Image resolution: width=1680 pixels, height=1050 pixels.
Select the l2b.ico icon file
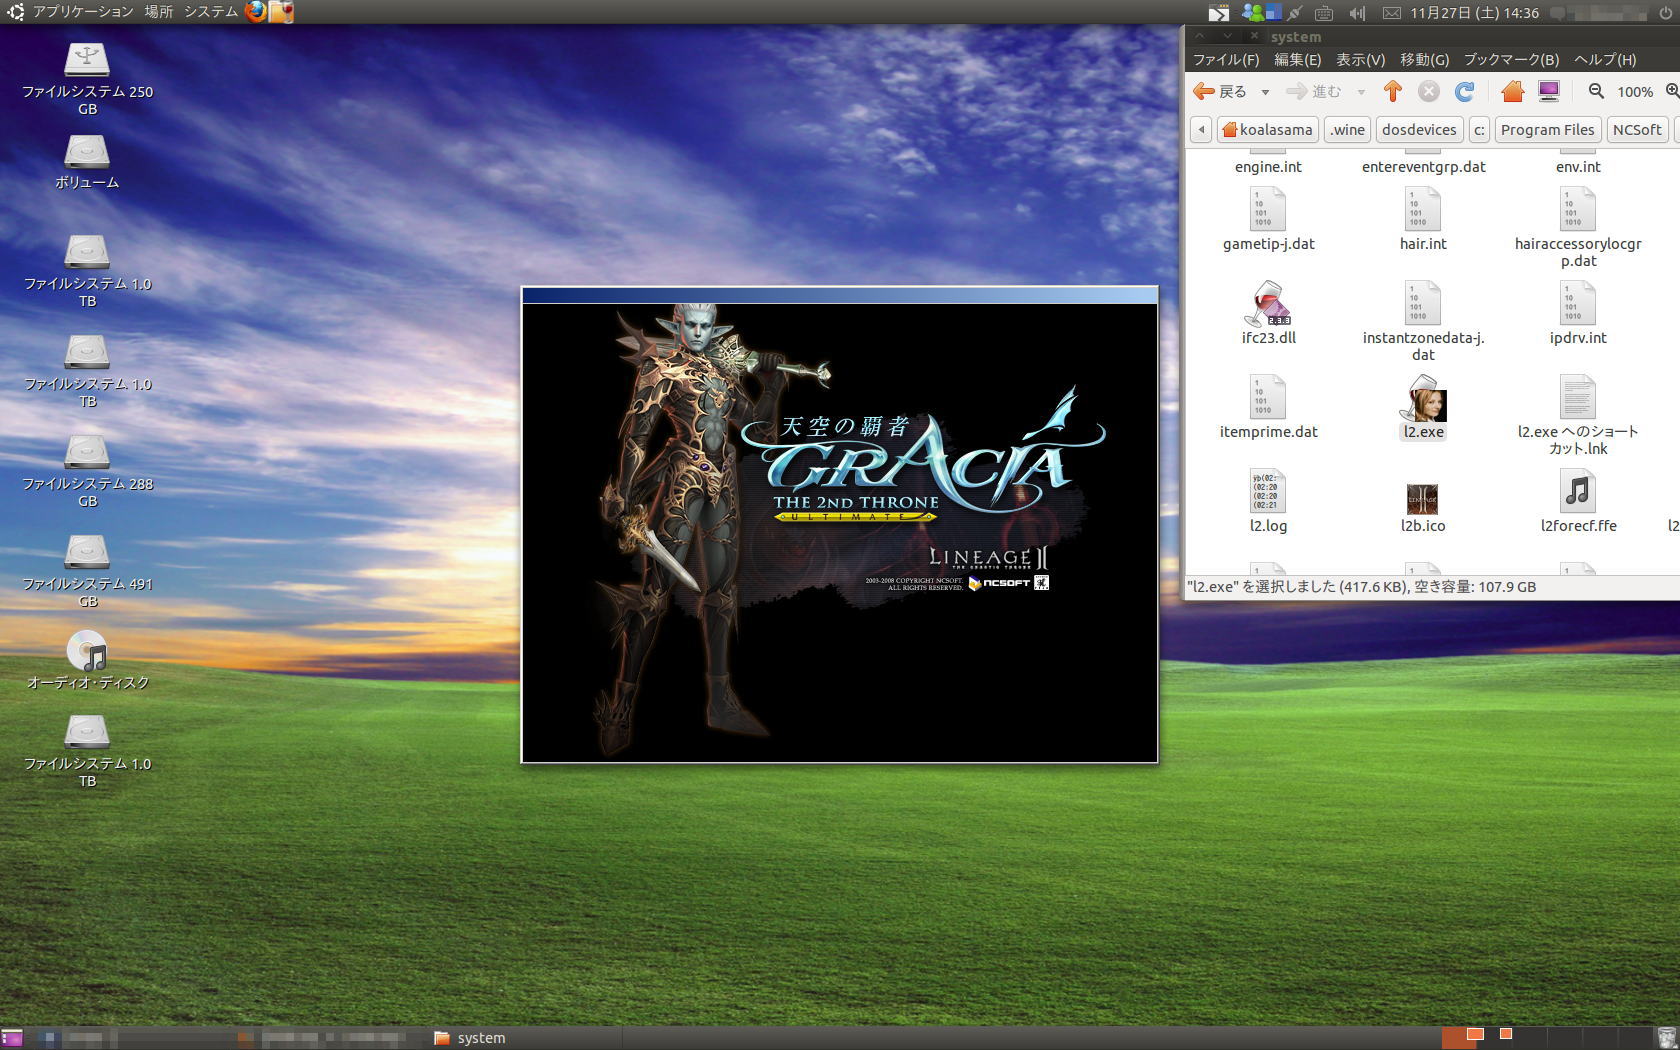point(1423,499)
